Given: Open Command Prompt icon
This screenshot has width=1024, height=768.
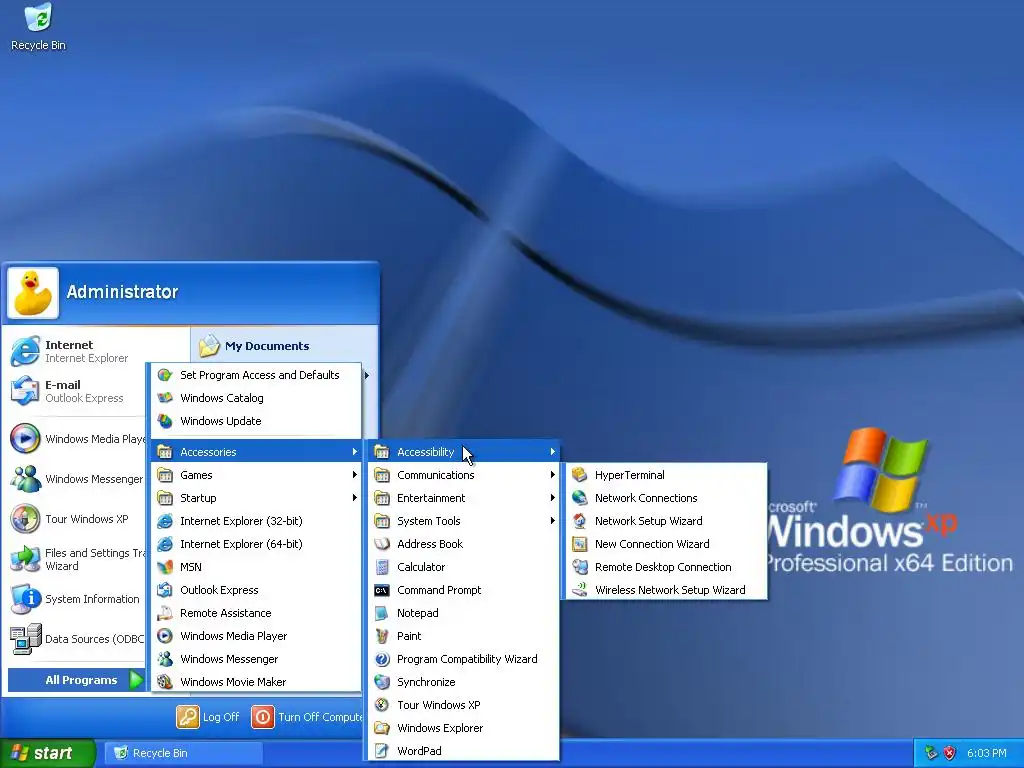Looking at the screenshot, I should (x=382, y=590).
